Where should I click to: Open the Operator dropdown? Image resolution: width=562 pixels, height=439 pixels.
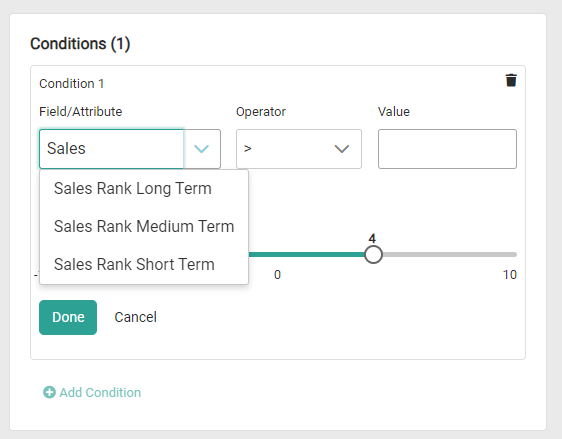[x=299, y=149]
